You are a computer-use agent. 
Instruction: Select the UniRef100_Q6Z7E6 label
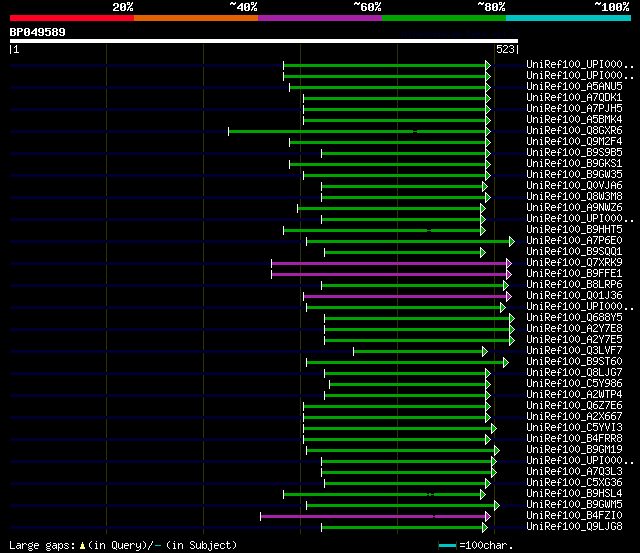point(574,406)
